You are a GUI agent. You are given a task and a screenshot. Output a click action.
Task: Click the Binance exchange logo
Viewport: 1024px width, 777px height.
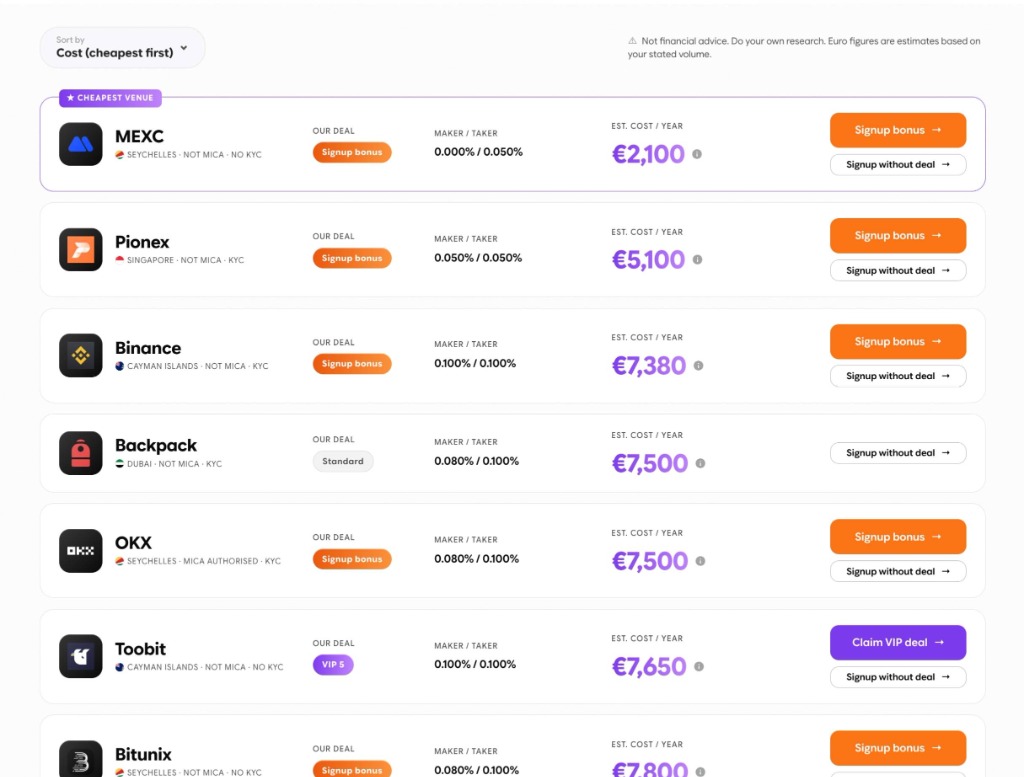[x=80, y=355]
